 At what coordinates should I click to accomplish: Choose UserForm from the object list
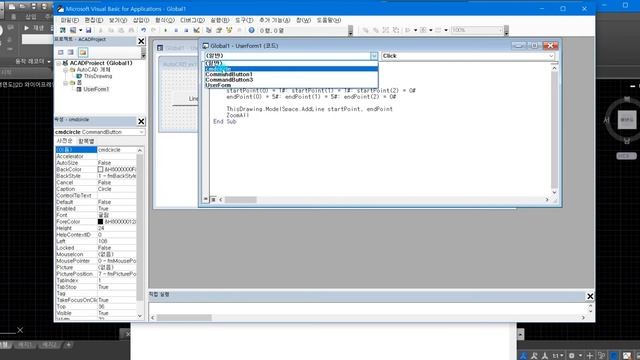pyautogui.click(x=291, y=85)
